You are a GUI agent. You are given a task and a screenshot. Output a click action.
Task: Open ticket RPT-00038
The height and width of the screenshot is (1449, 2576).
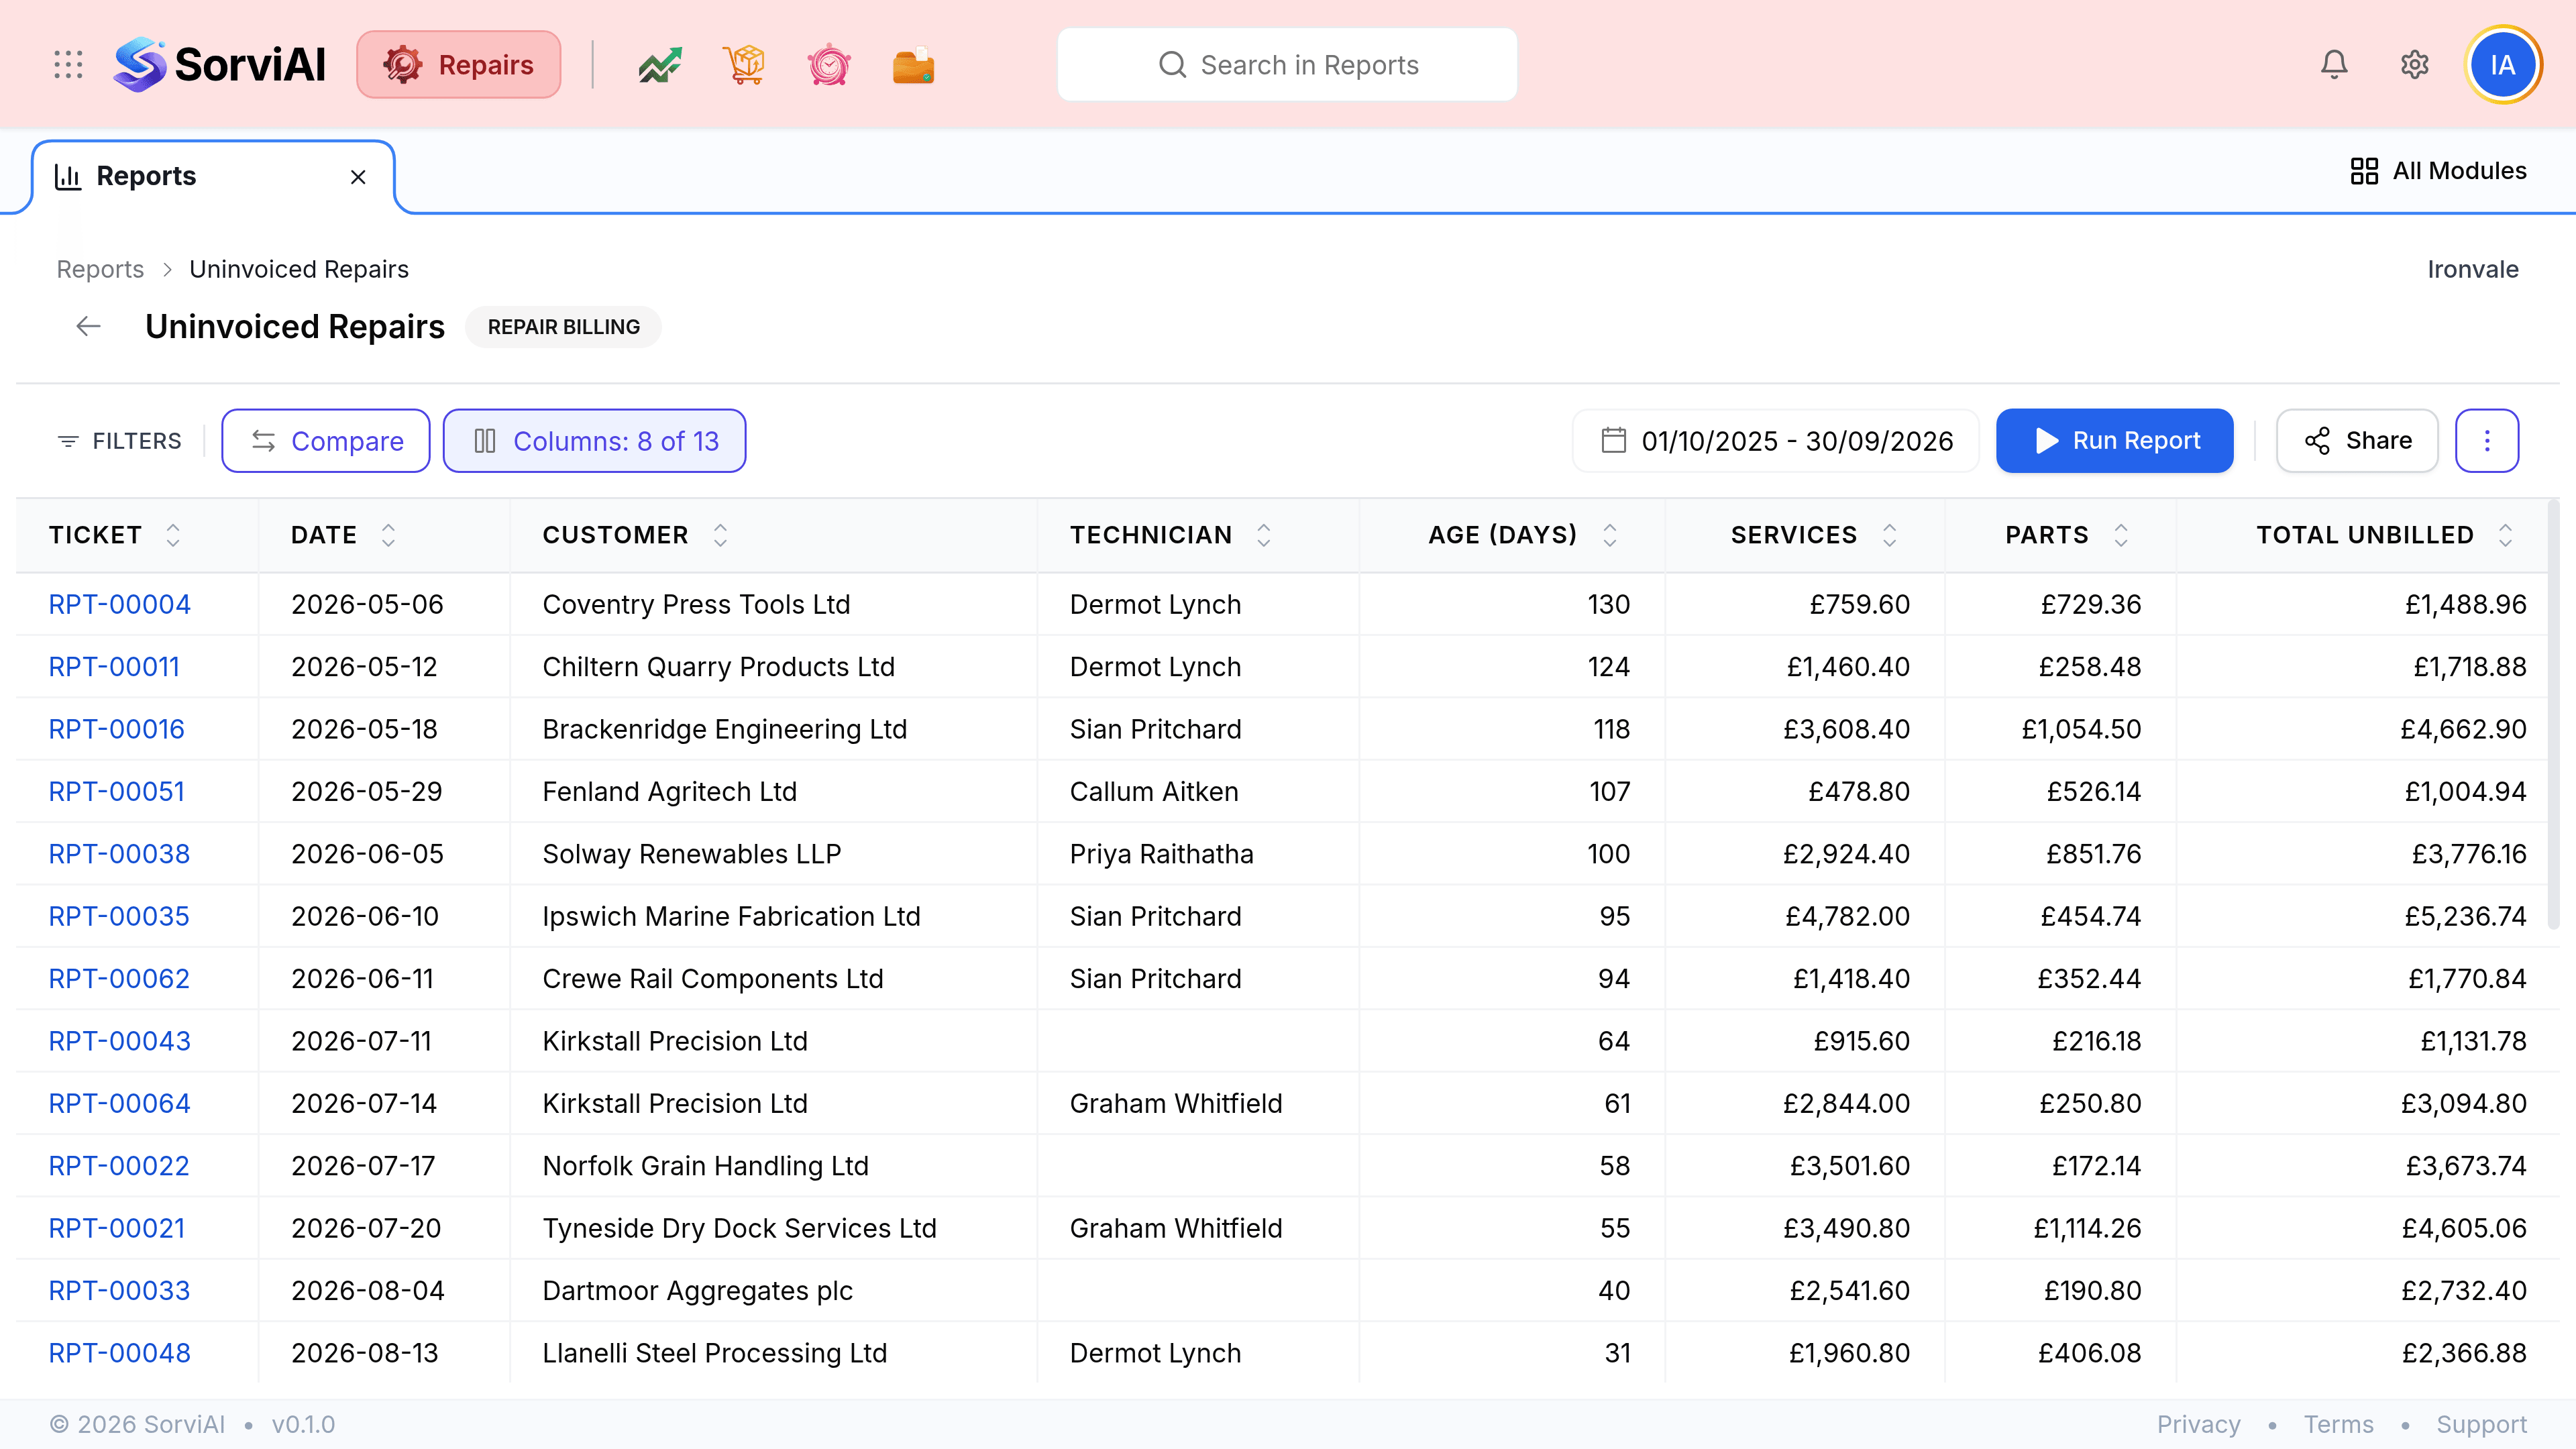[119, 854]
